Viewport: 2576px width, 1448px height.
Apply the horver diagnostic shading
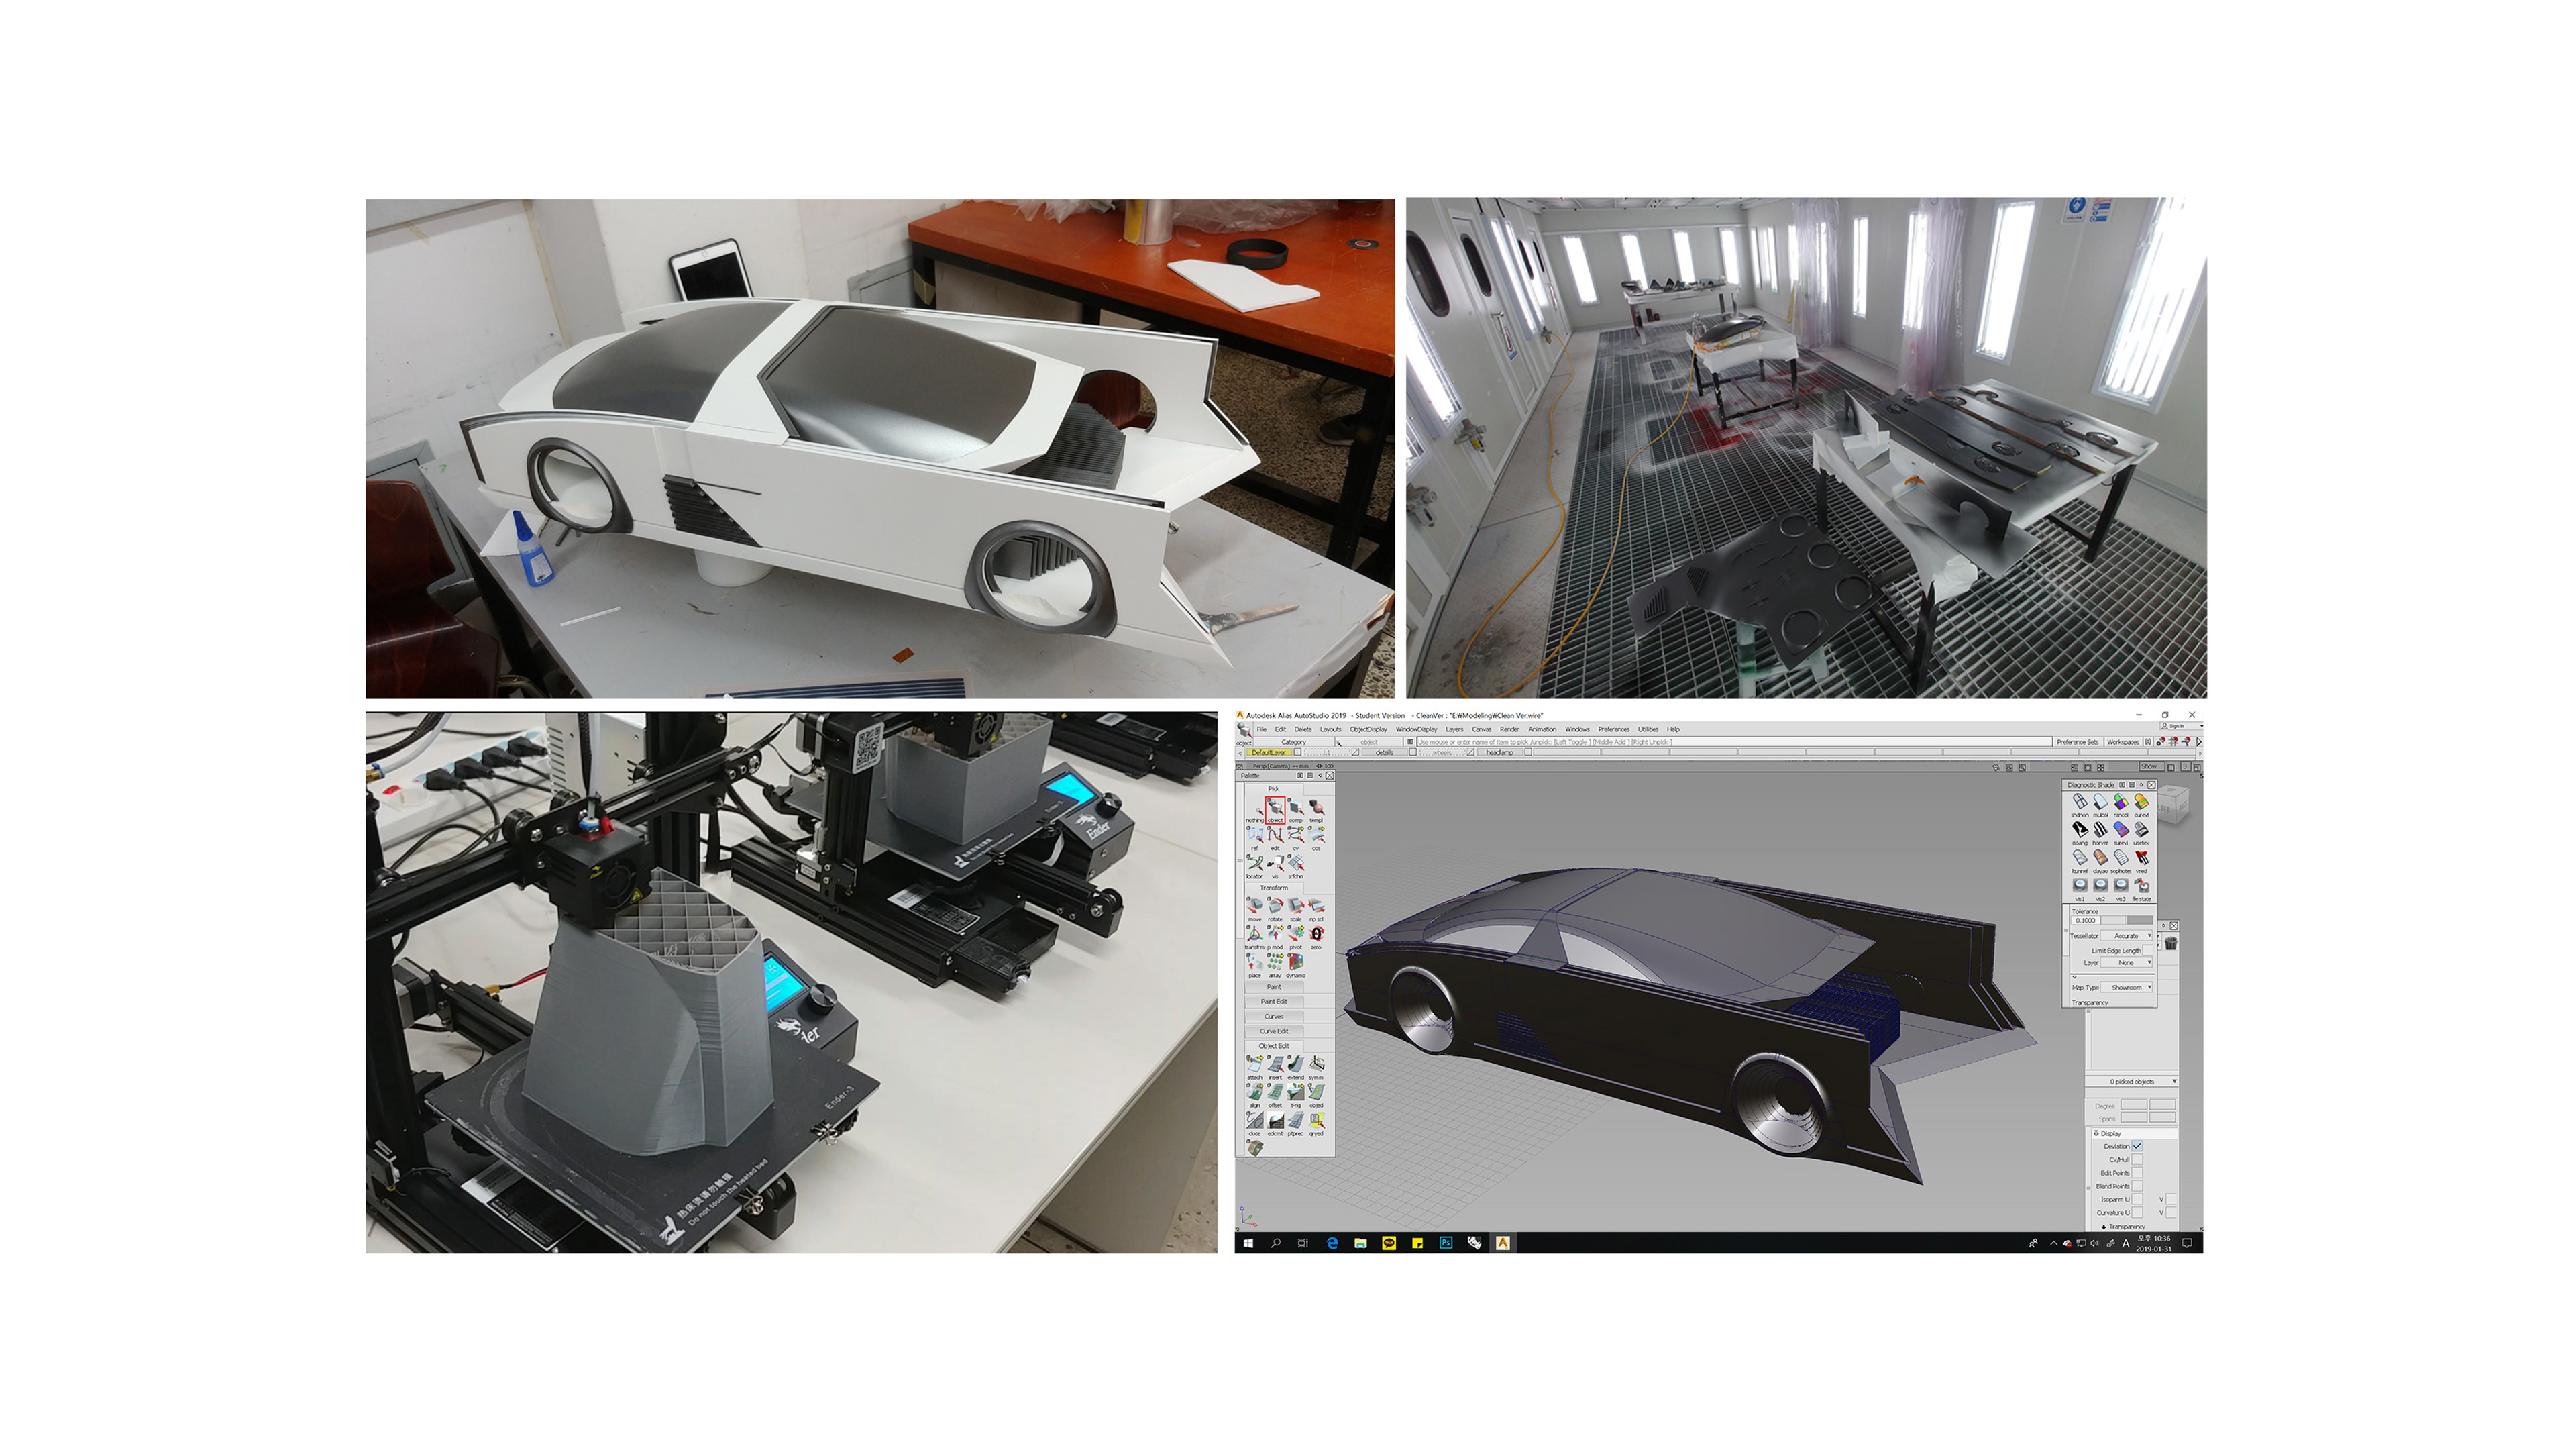click(x=2100, y=831)
